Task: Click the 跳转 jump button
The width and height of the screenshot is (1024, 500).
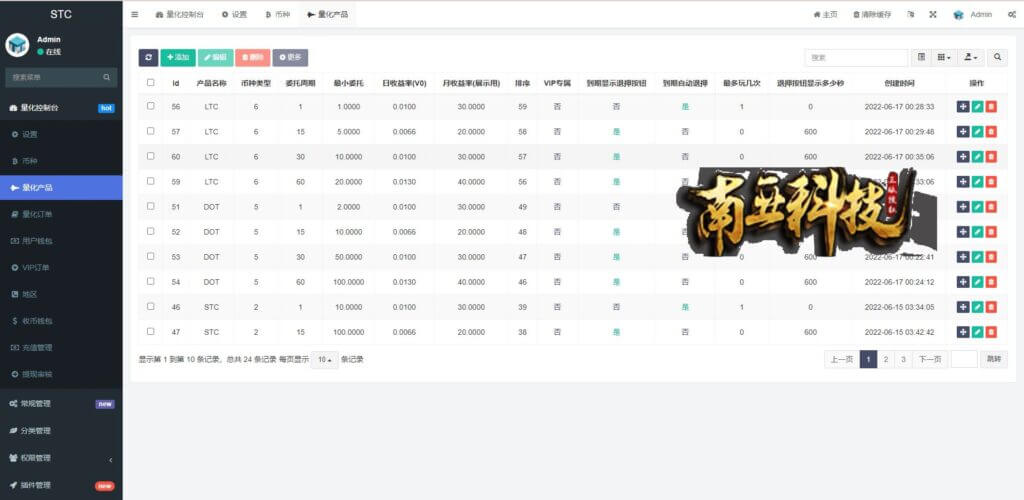Action: (993, 359)
